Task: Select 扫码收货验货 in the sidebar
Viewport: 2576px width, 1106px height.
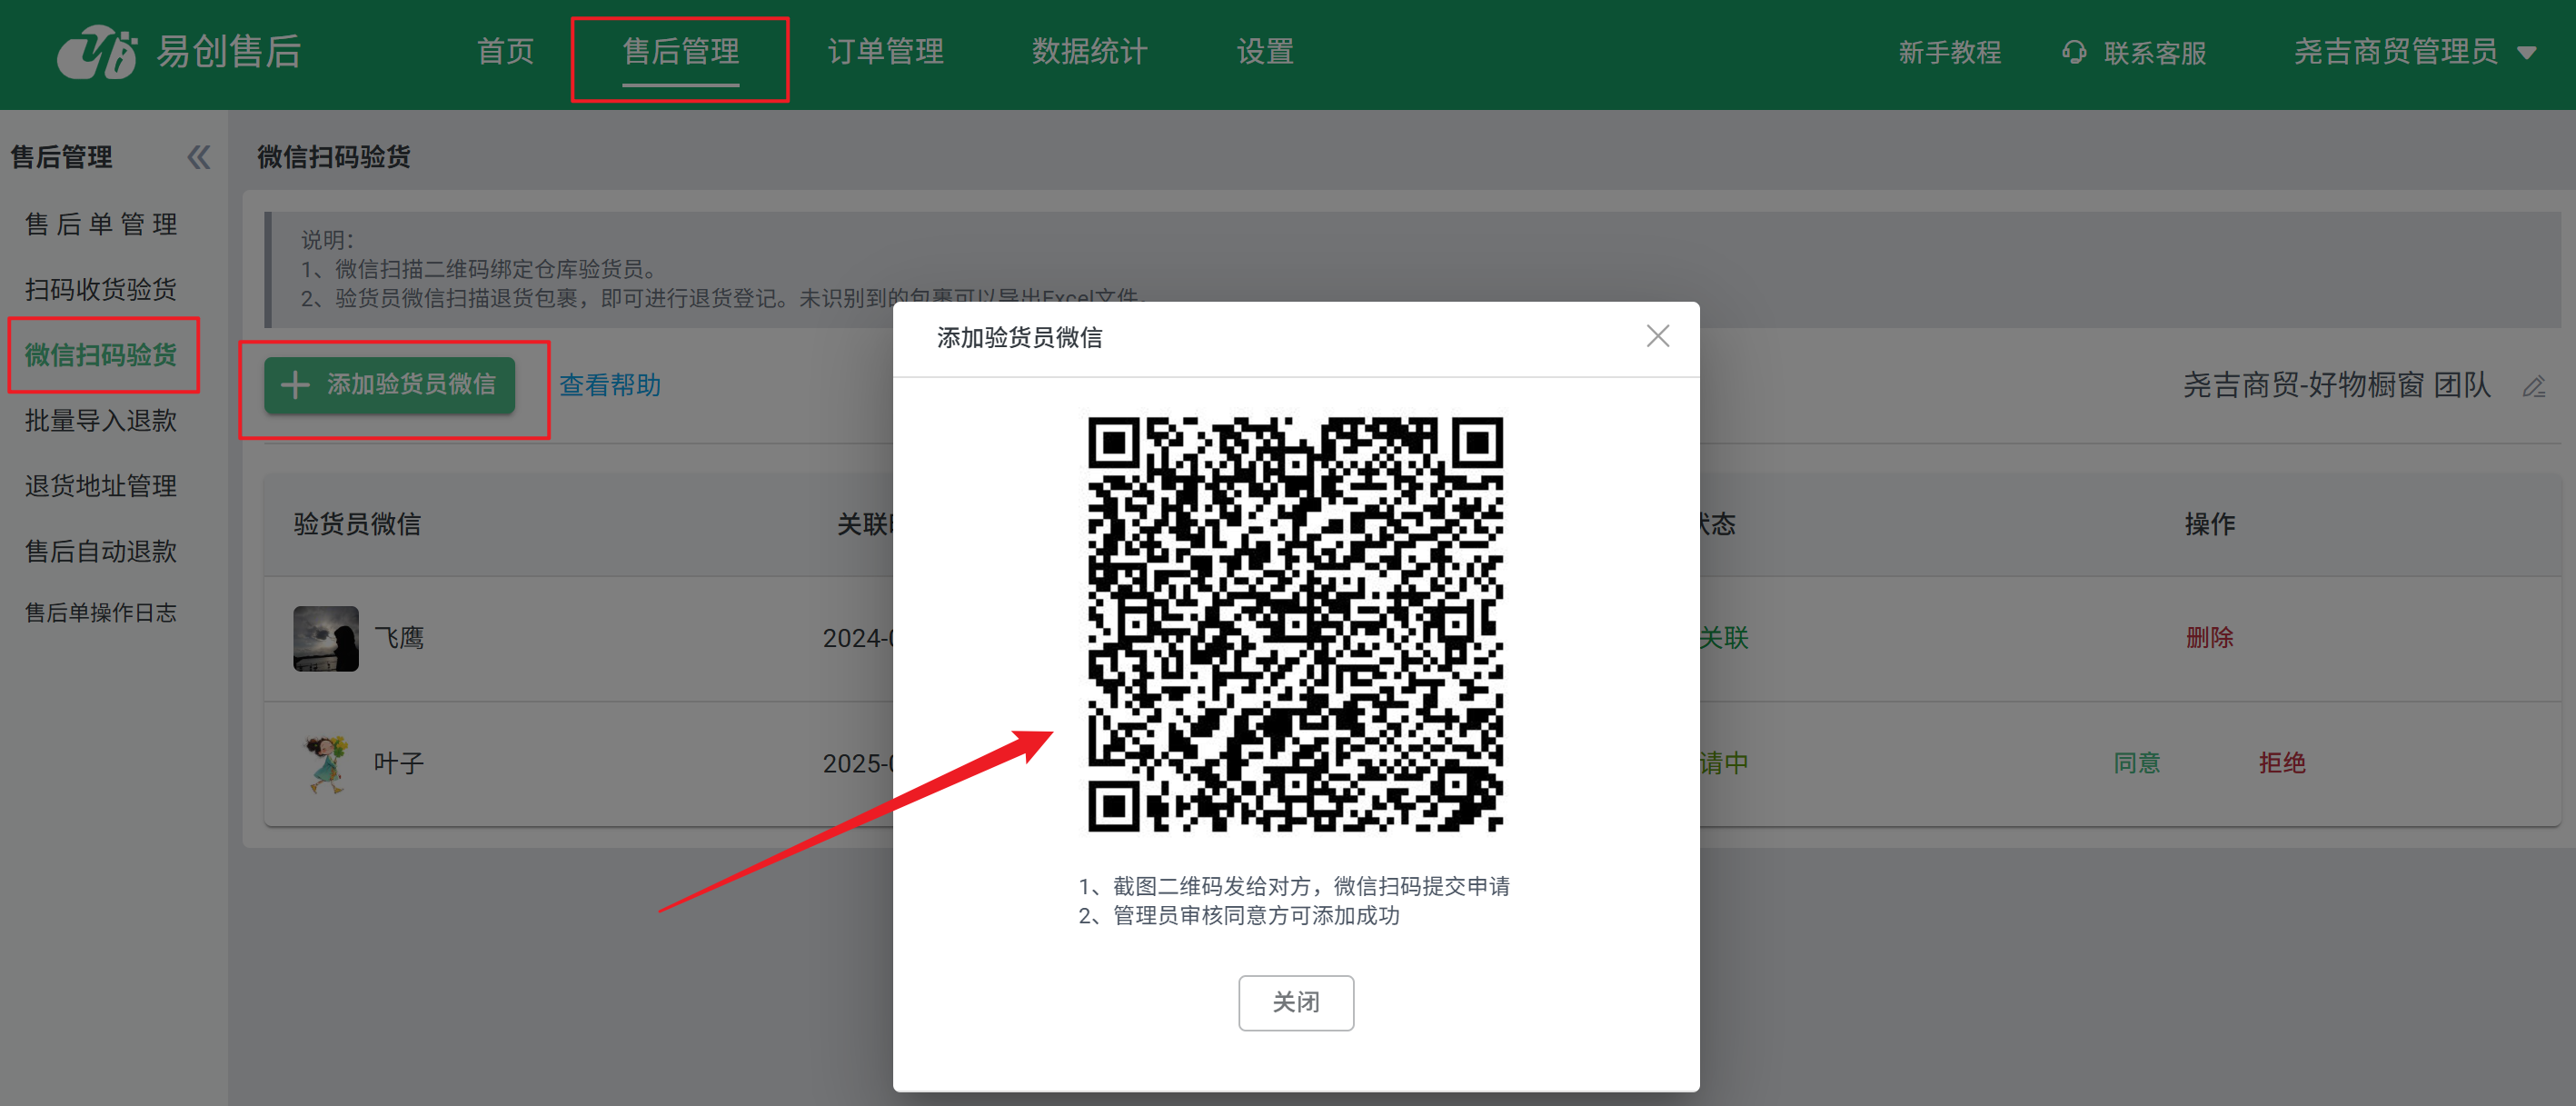Action: (101, 290)
